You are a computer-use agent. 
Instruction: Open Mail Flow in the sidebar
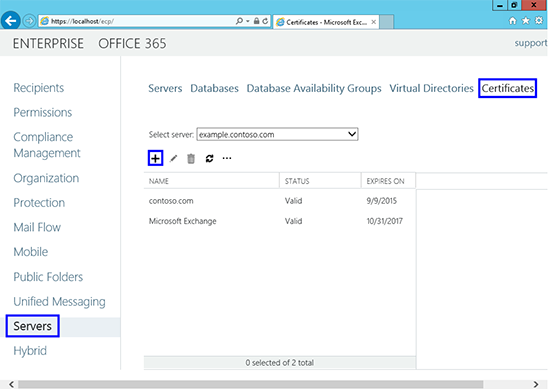coord(37,228)
